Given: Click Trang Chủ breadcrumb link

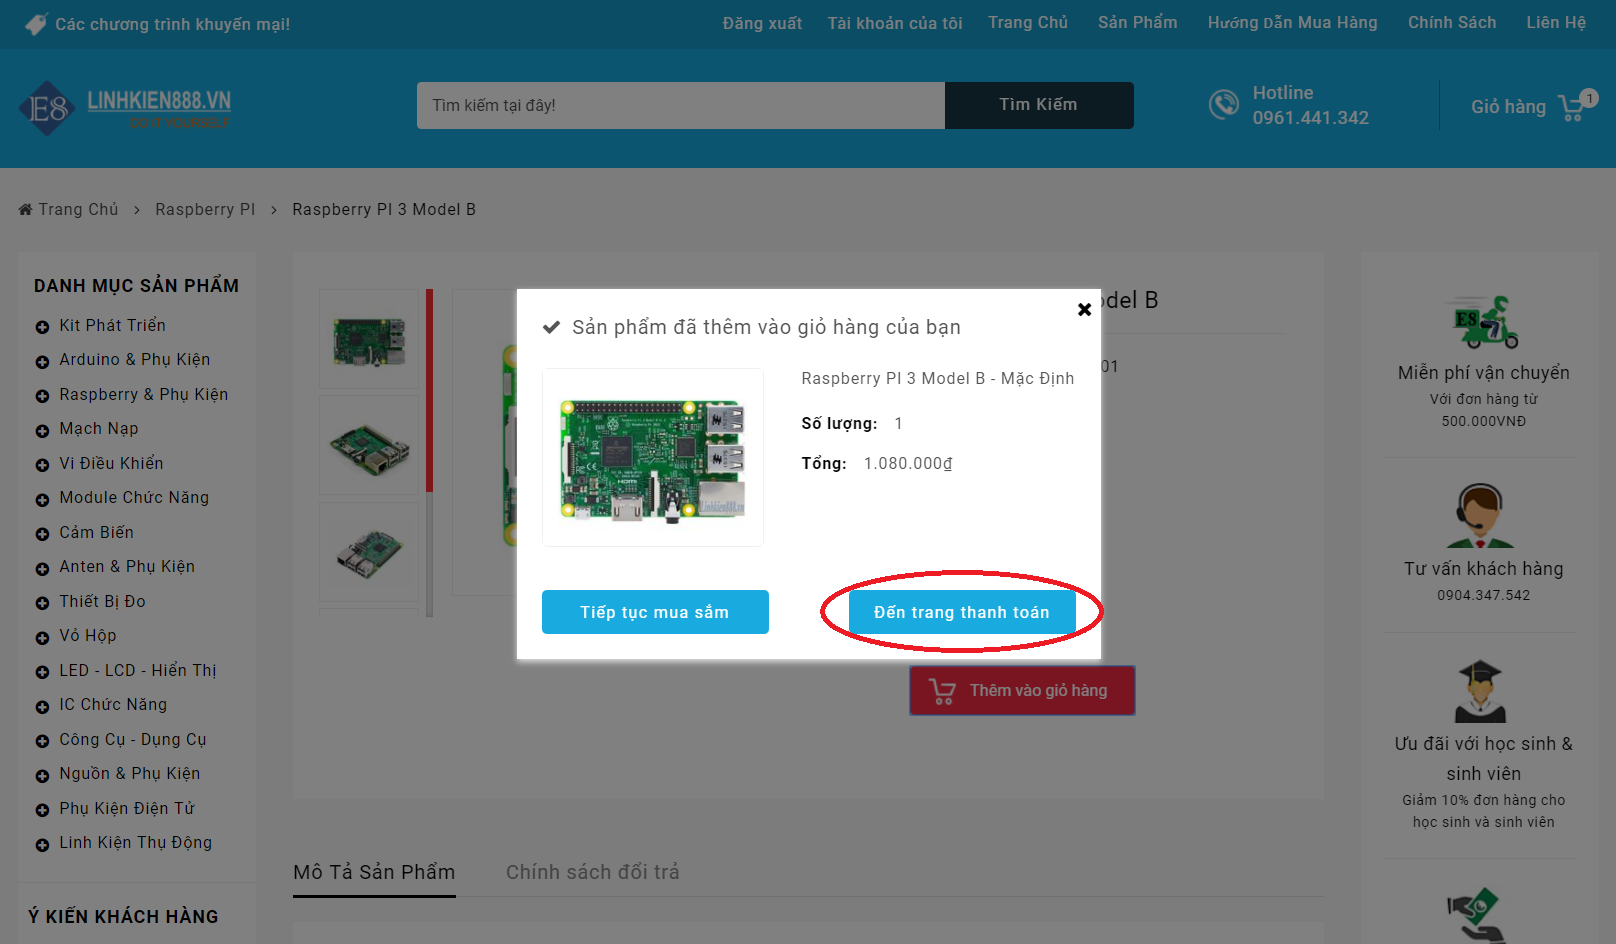Looking at the screenshot, I should (78, 210).
